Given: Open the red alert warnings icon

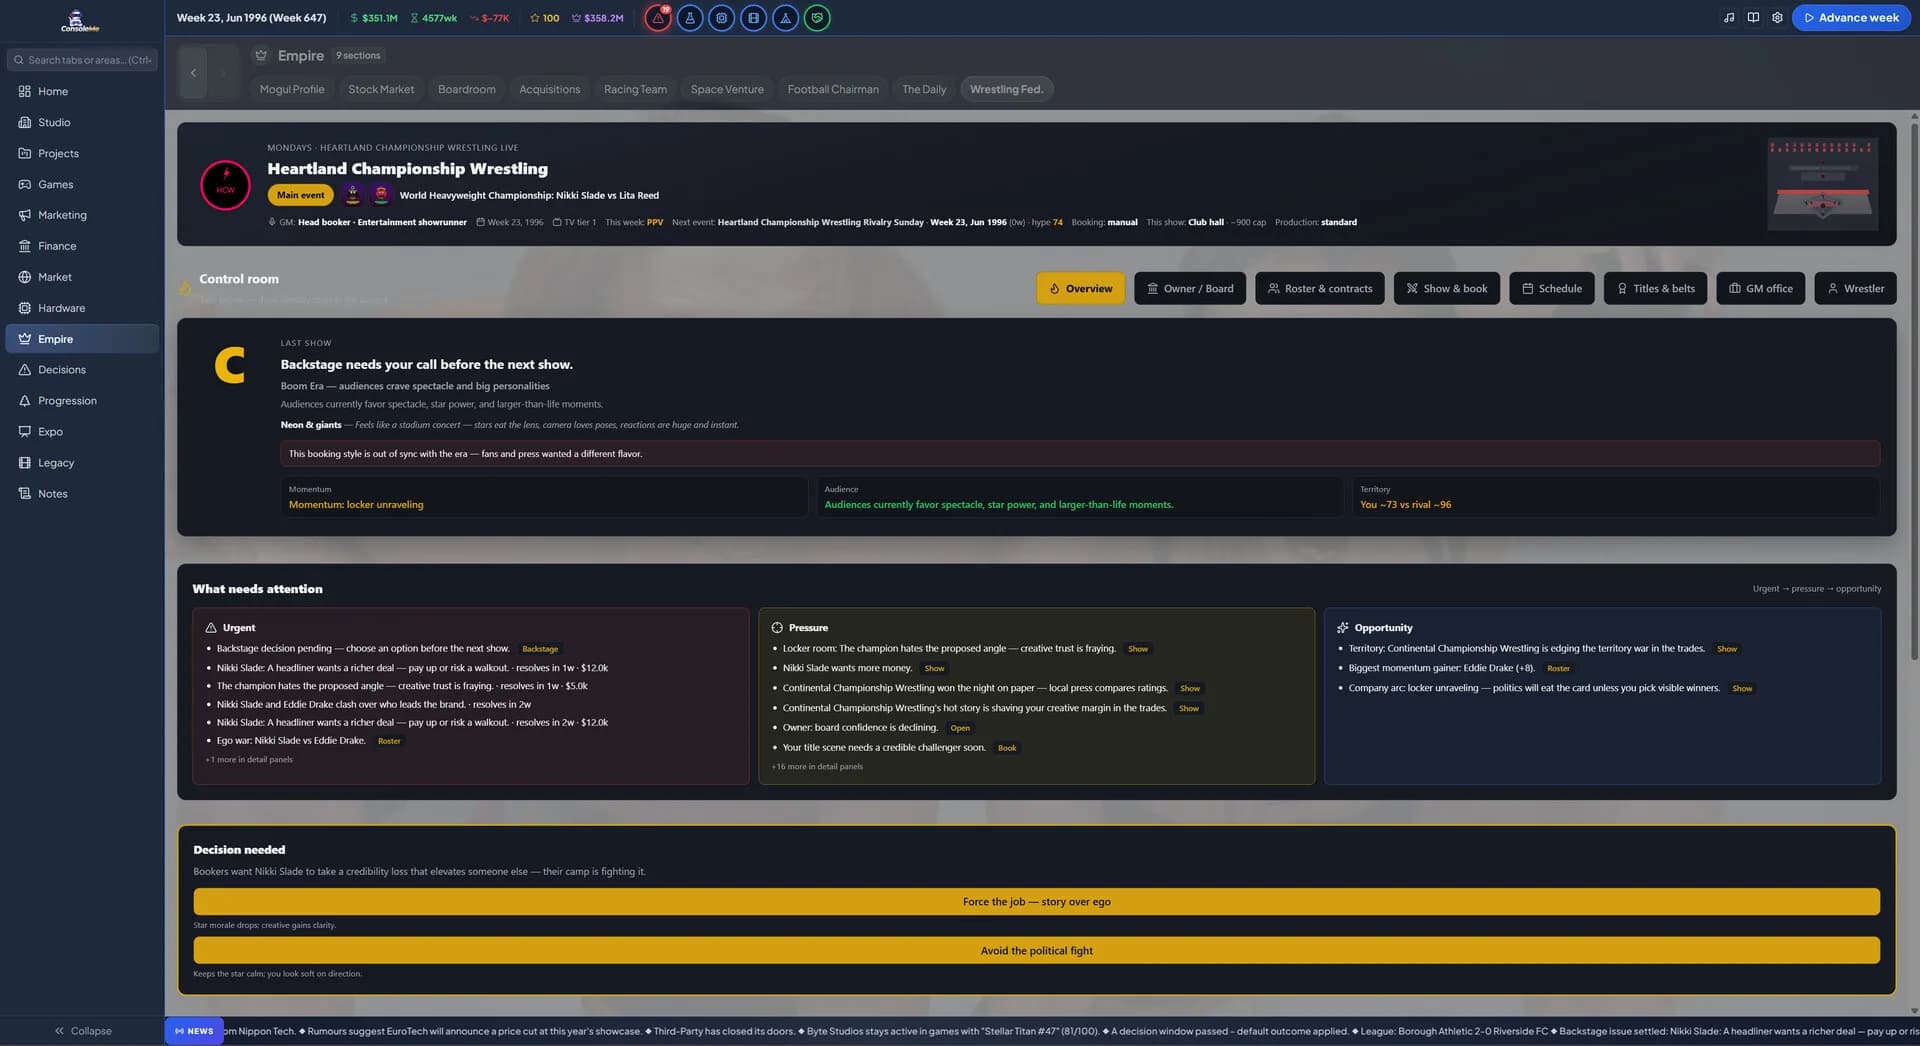Looking at the screenshot, I should point(658,18).
